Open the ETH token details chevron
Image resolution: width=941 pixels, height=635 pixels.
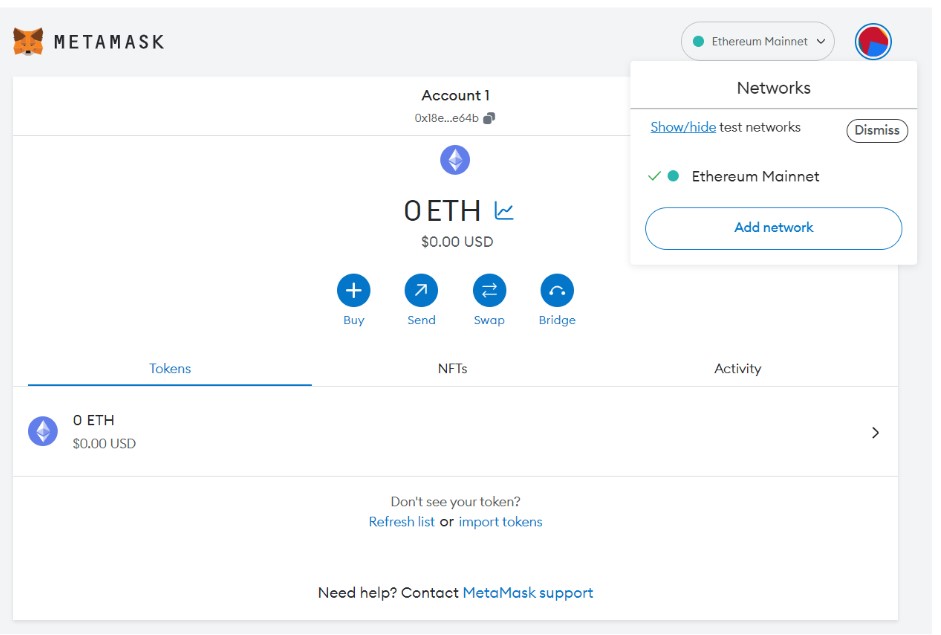876,433
